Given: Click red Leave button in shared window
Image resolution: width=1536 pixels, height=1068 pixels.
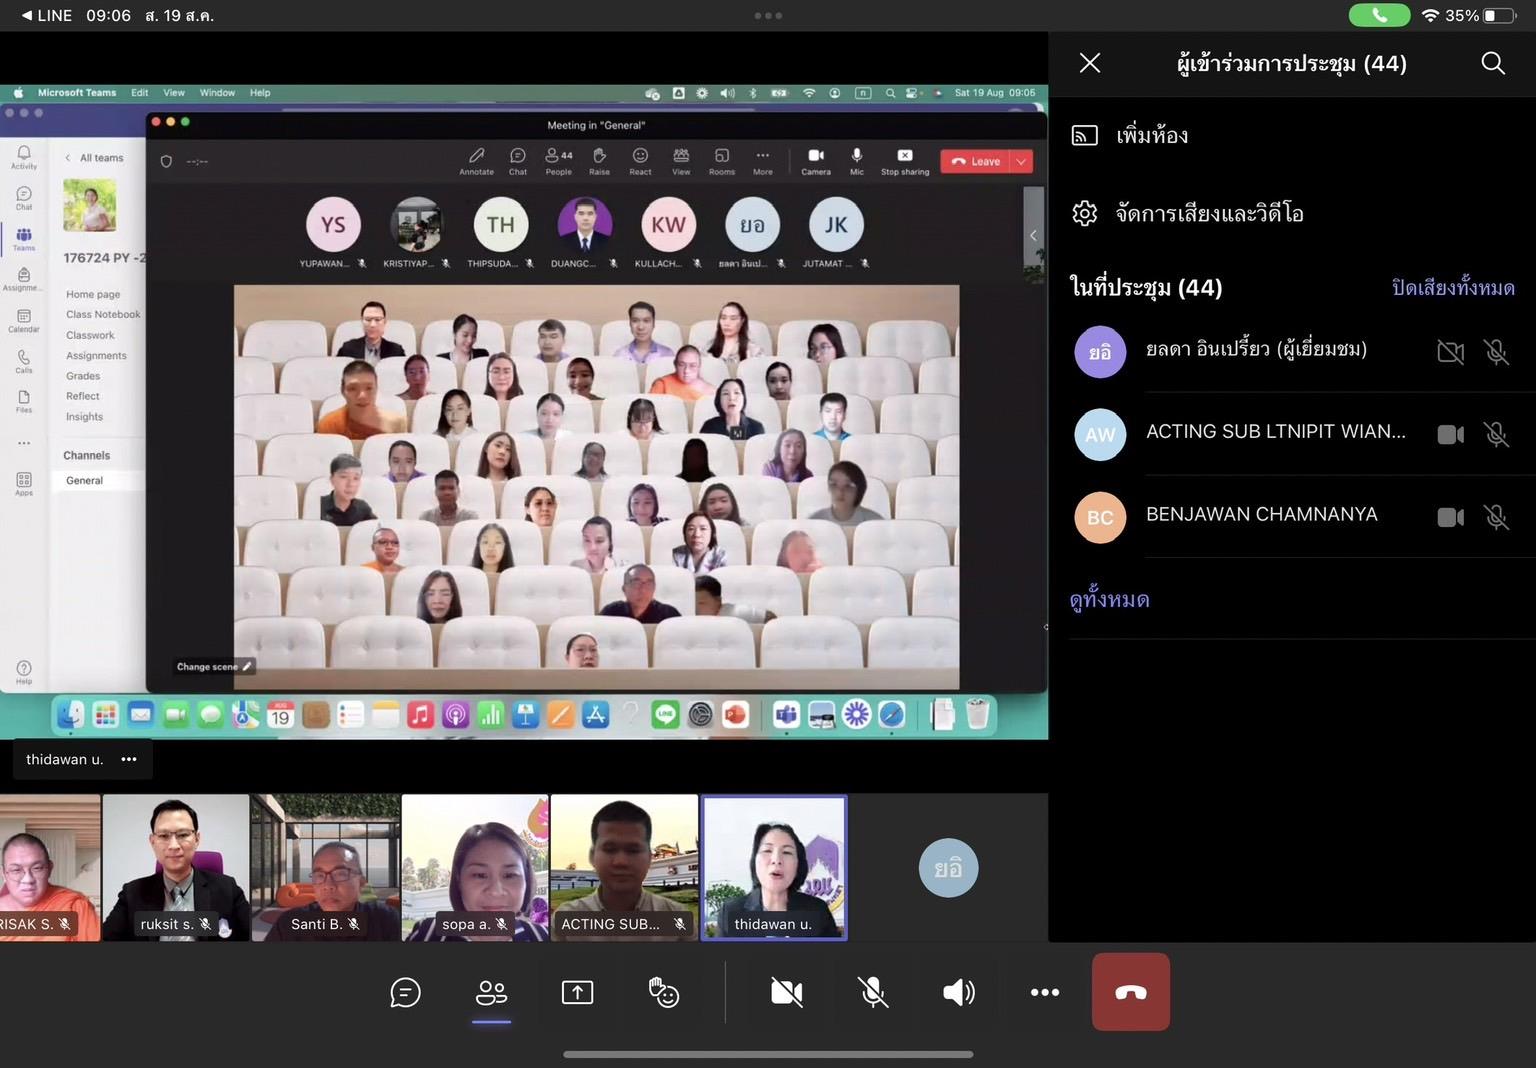Looking at the screenshot, I should pos(976,161).
